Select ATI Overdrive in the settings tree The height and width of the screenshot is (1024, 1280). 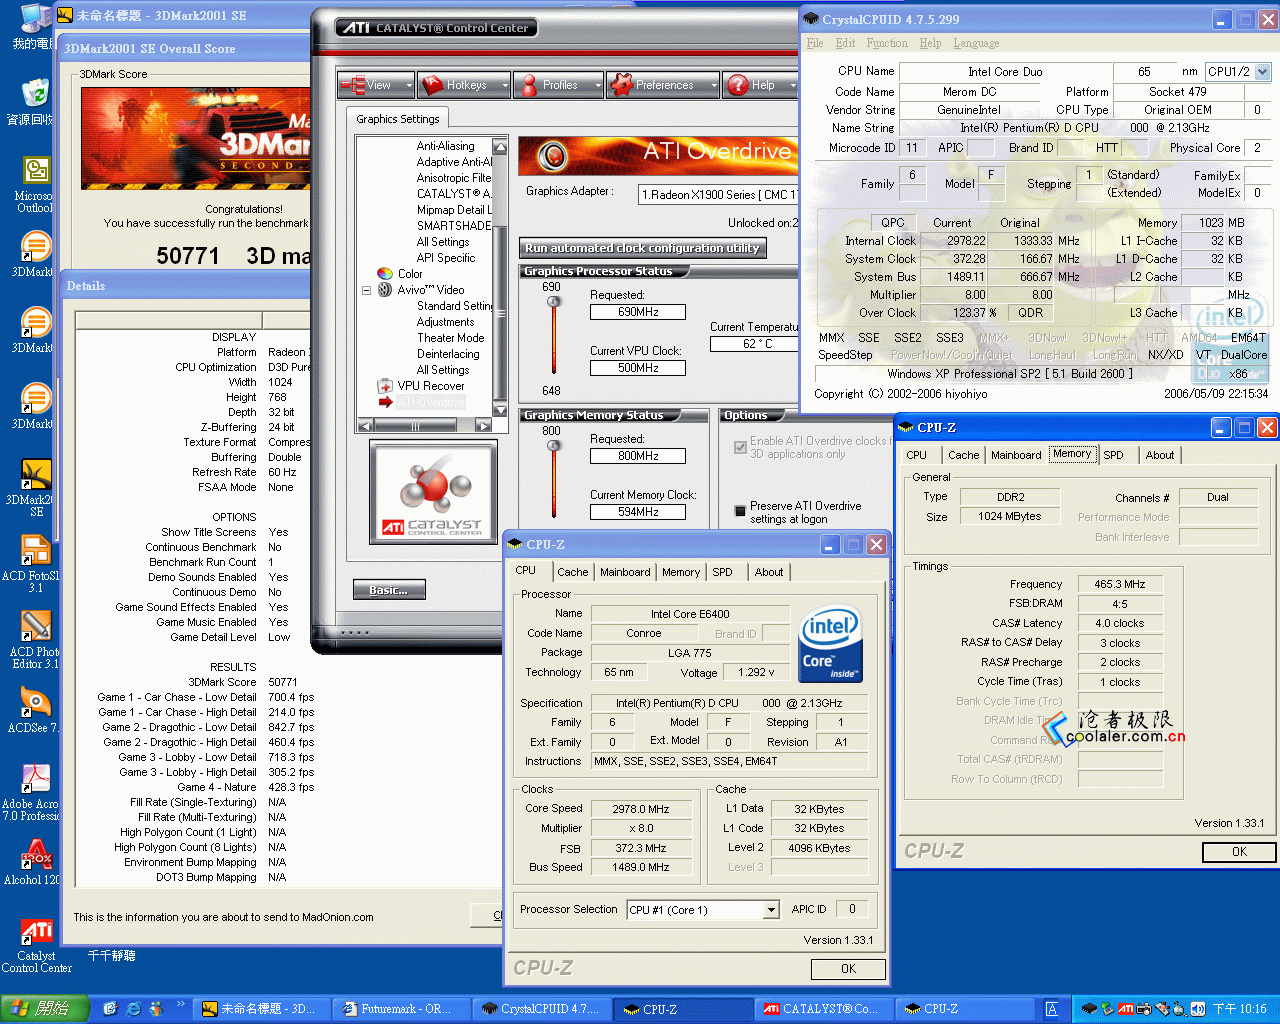pyautogui.click(x=430, y=402)
